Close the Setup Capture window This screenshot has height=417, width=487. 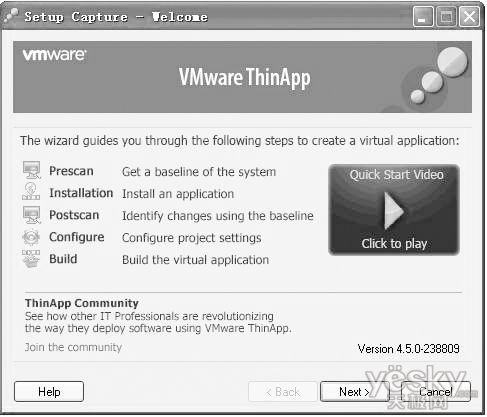[x=469, y=17]
